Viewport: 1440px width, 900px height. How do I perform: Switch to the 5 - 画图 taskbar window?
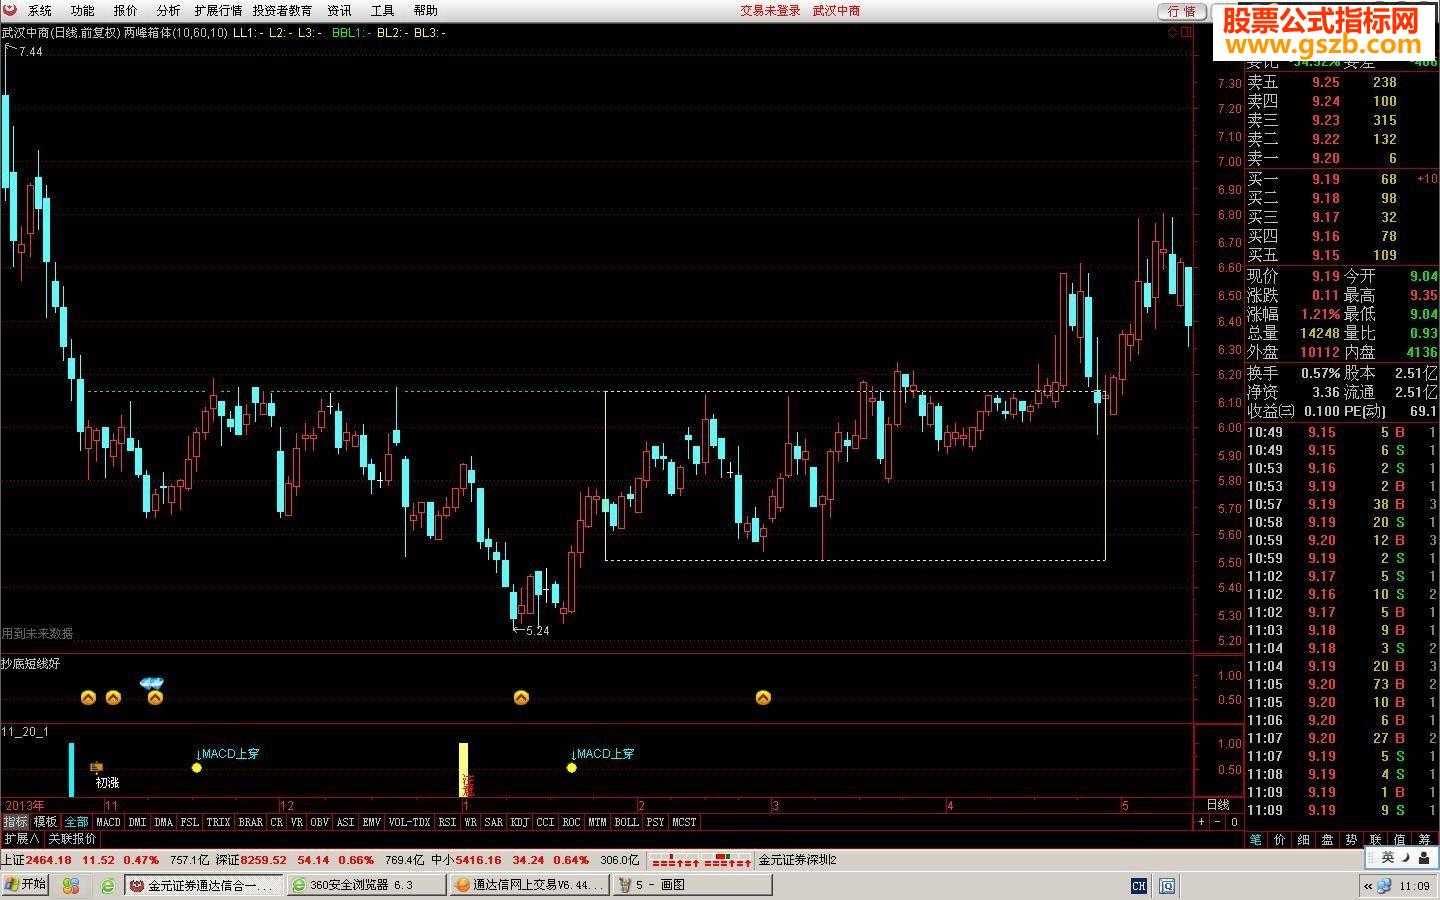692,885
